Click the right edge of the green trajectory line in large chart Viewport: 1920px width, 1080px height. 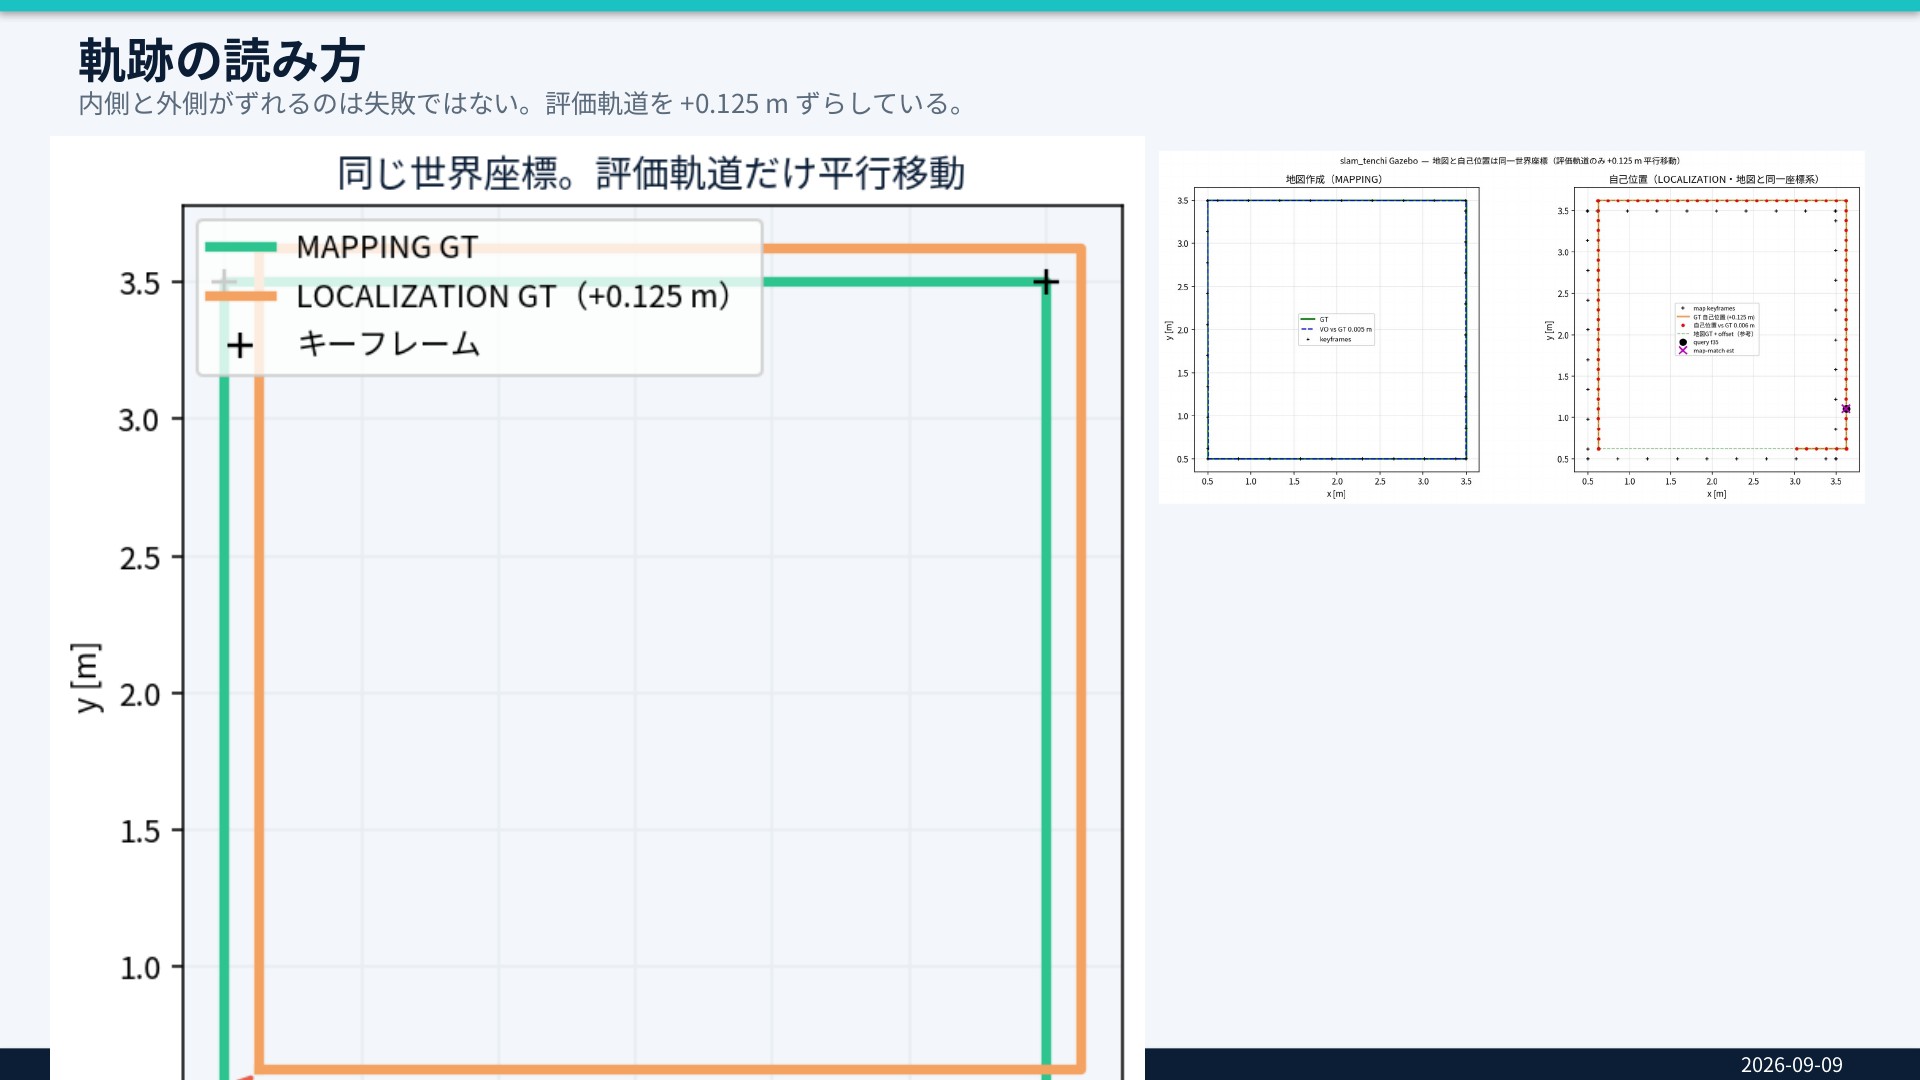pos(1046,680)
